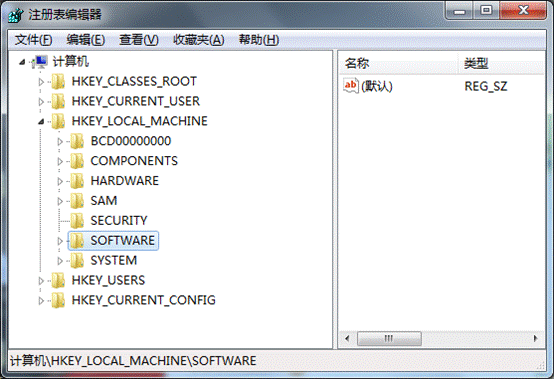Select HKEY_CURRENT_CONFIG label
554x379 pixels.
pos(143,300)
